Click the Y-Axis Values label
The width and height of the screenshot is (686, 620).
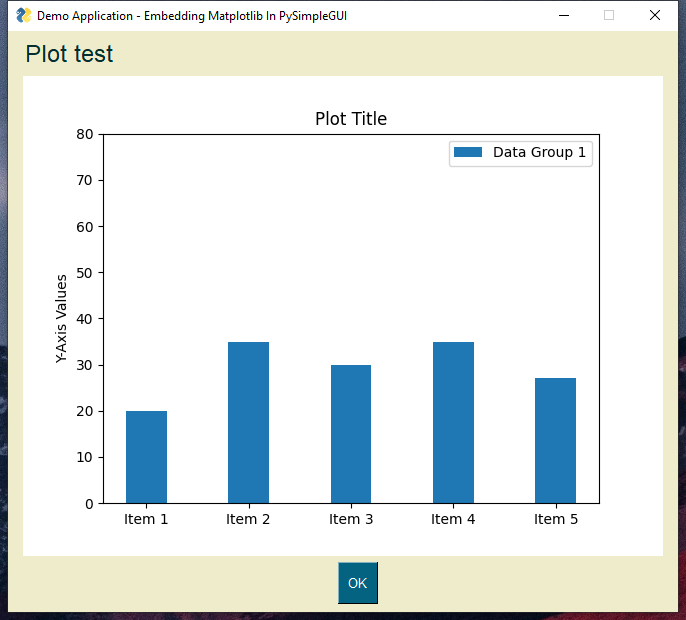click(x=62, y=318)
